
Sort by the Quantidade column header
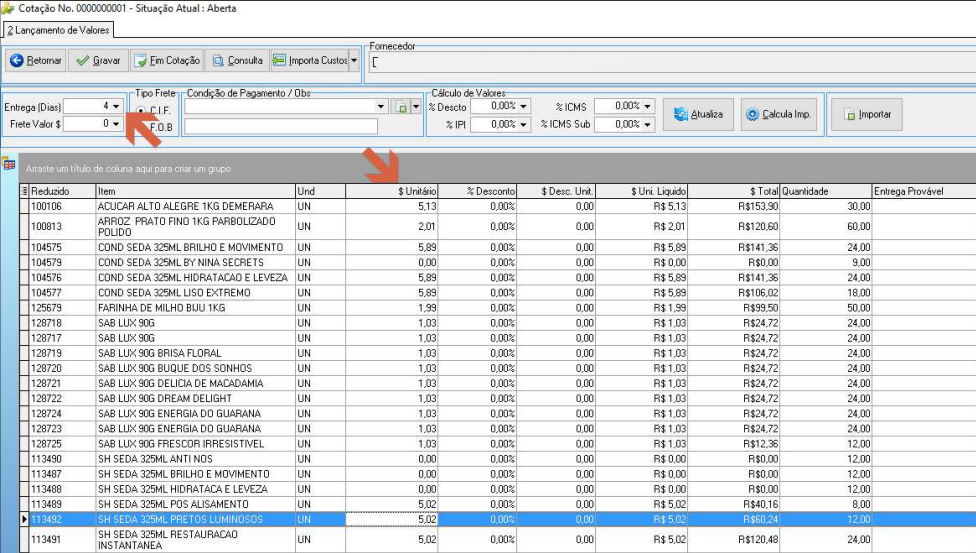826,191
